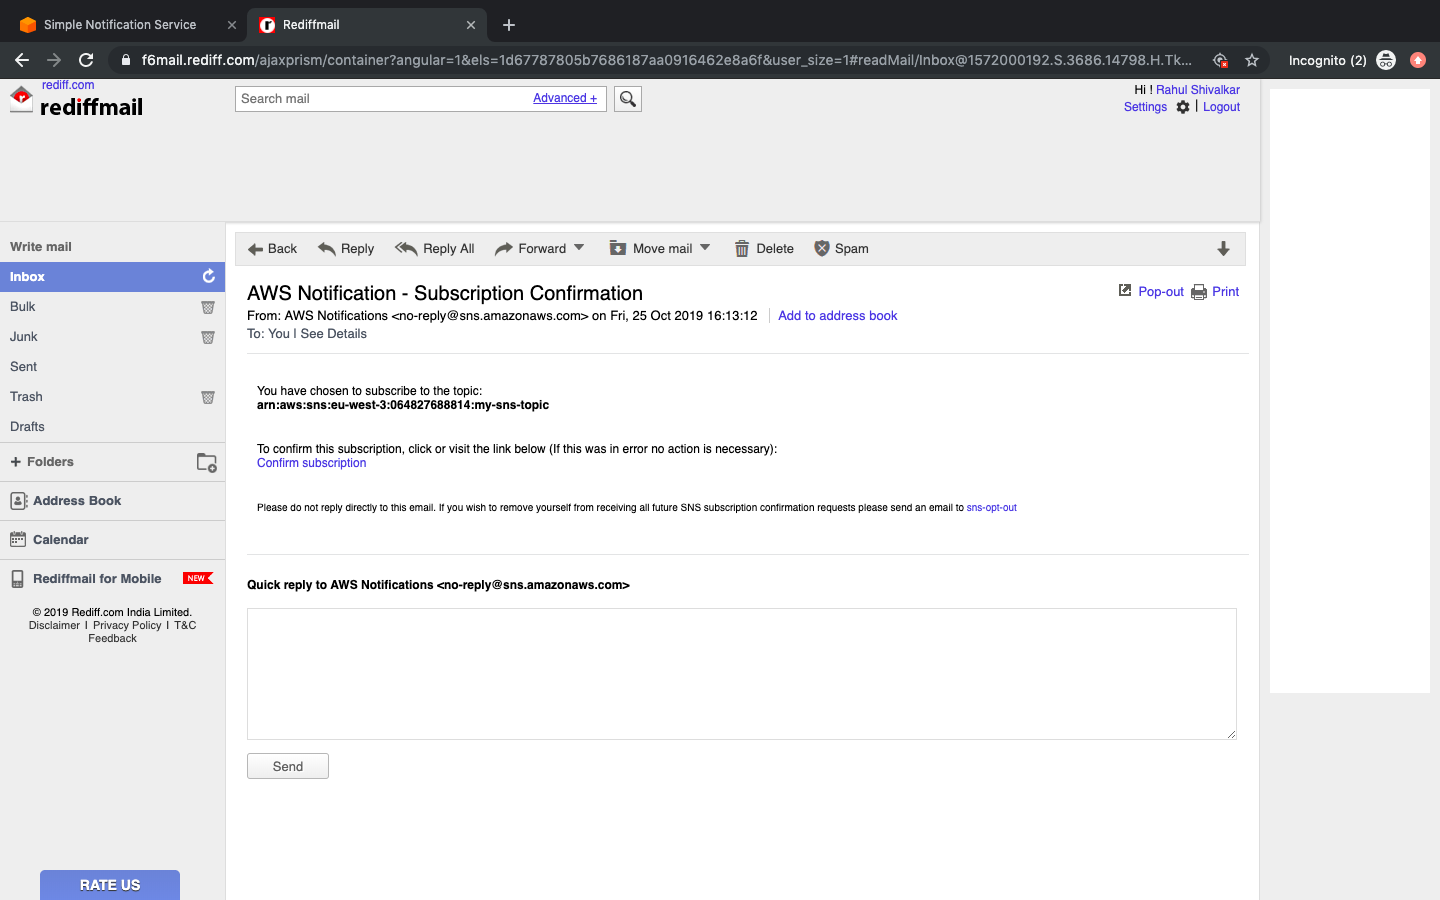Go Back to the Inbox list
Viewport: 1440px width, 900px height.
pyautogui.click(x=271, y=248)
